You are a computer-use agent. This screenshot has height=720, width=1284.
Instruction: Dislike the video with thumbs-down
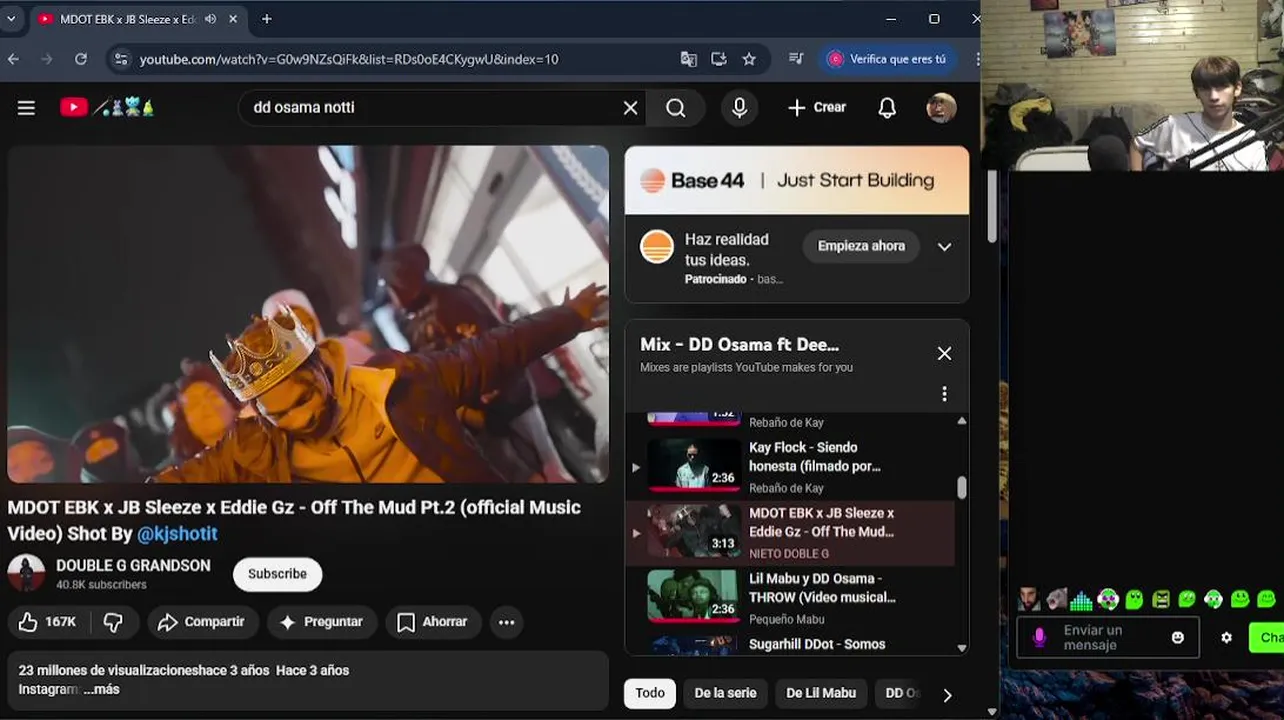113,622
